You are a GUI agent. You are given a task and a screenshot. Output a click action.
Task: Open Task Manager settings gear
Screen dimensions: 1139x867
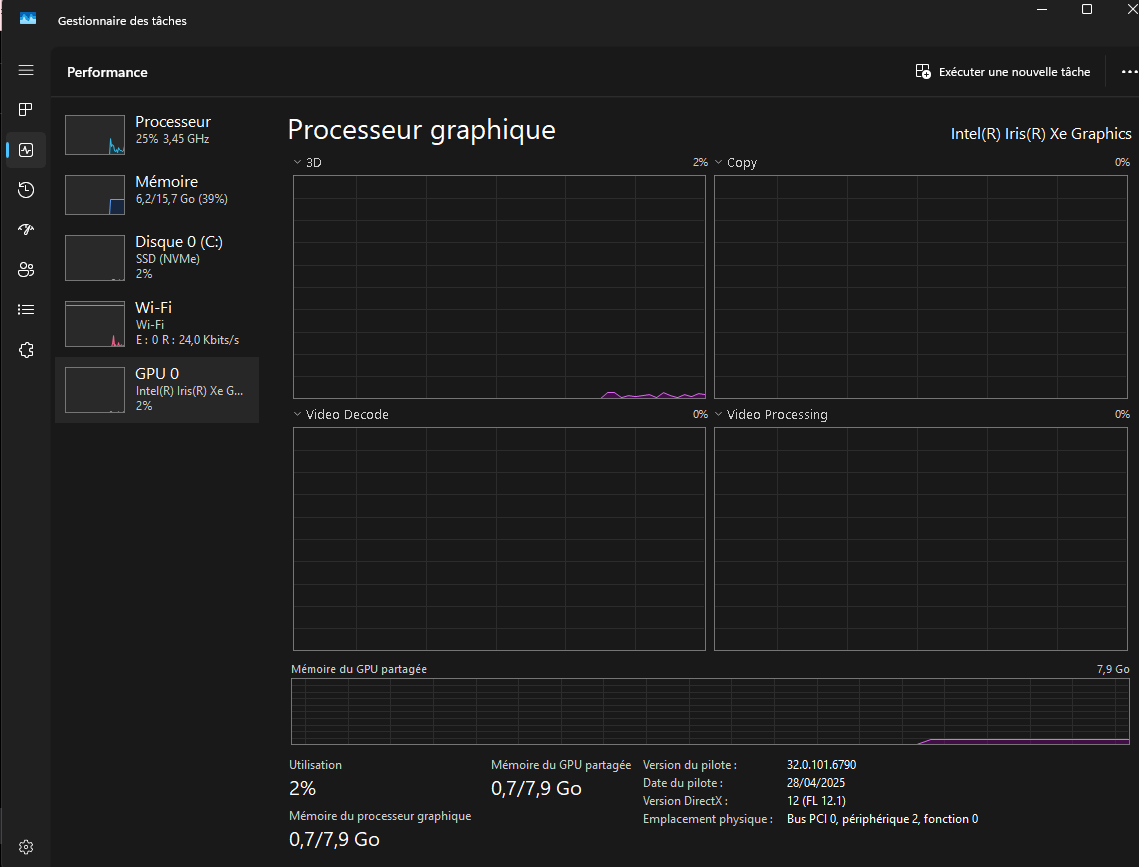26,847
